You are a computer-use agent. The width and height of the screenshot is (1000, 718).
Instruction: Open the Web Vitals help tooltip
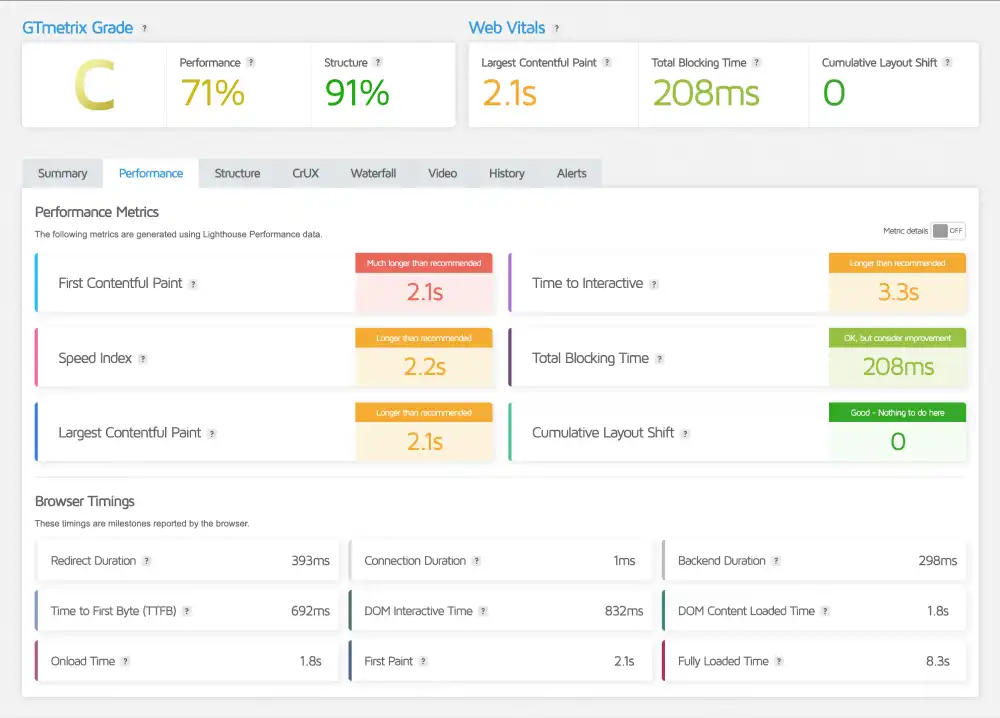coord(556,28)
